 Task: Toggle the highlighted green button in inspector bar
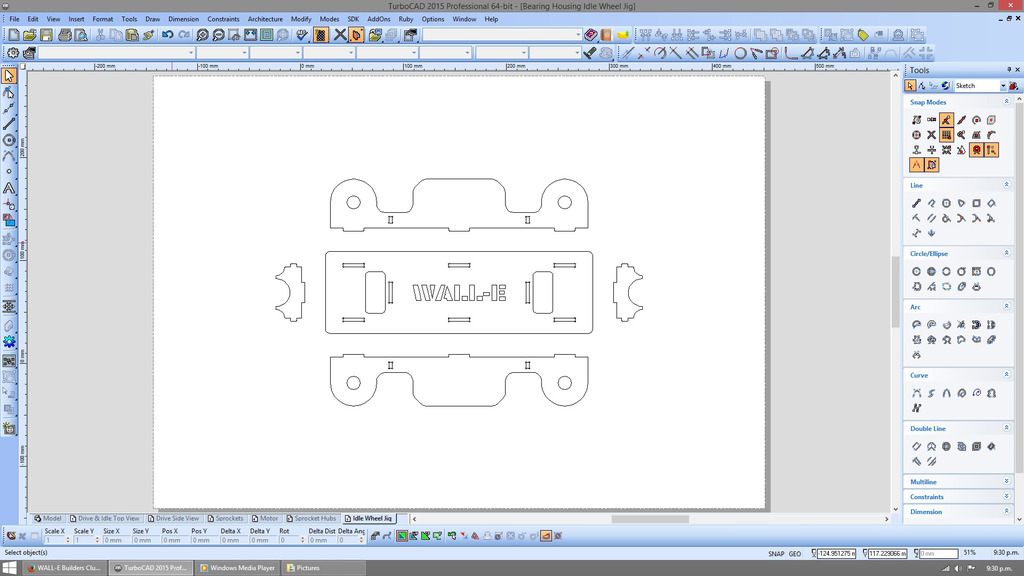tap(402, 536)
